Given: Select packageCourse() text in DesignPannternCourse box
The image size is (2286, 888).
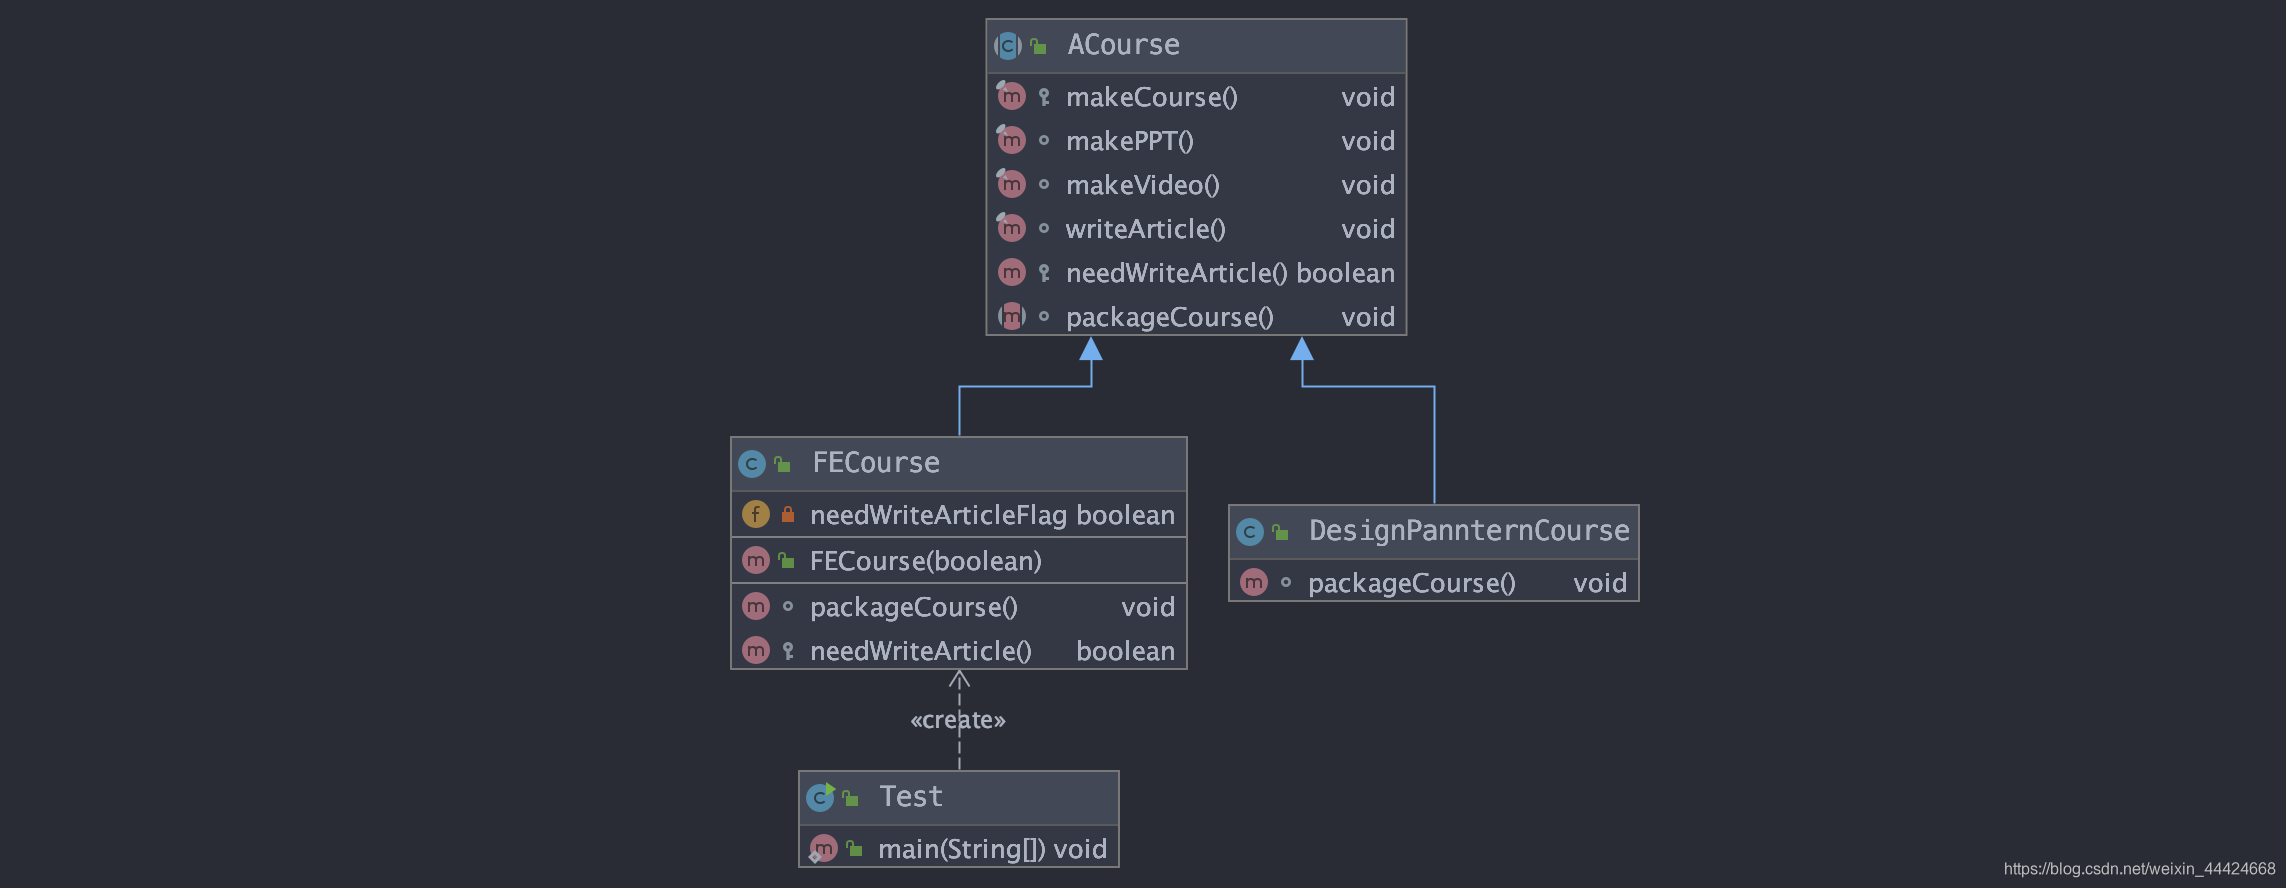Looking at the screenshot, I should [x=1412, y=583].
